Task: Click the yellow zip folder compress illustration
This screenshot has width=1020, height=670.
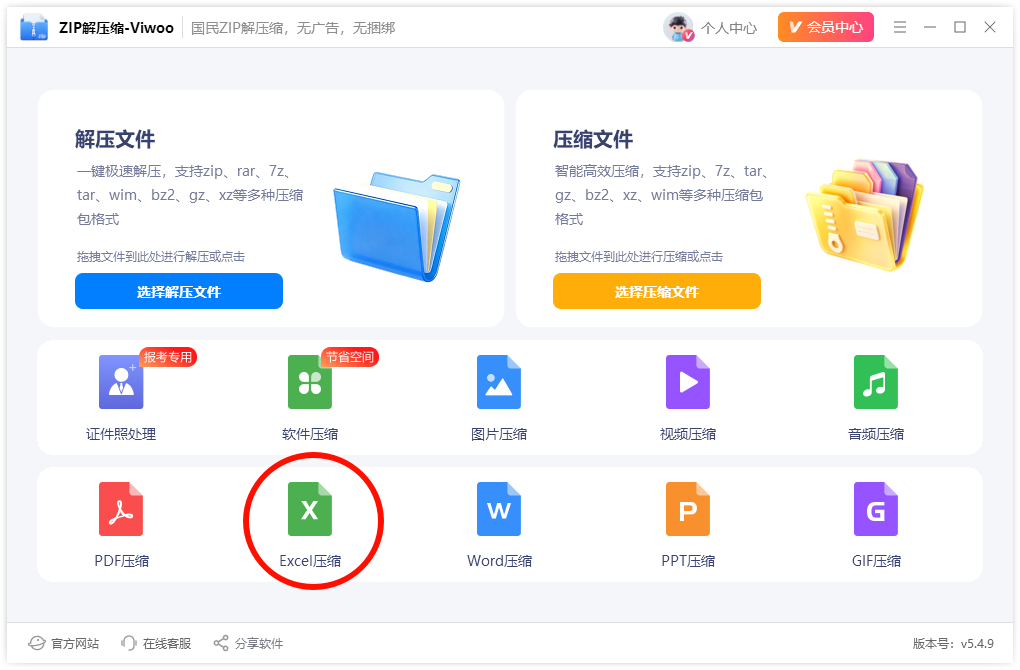Action: click(x=865, y=215)
